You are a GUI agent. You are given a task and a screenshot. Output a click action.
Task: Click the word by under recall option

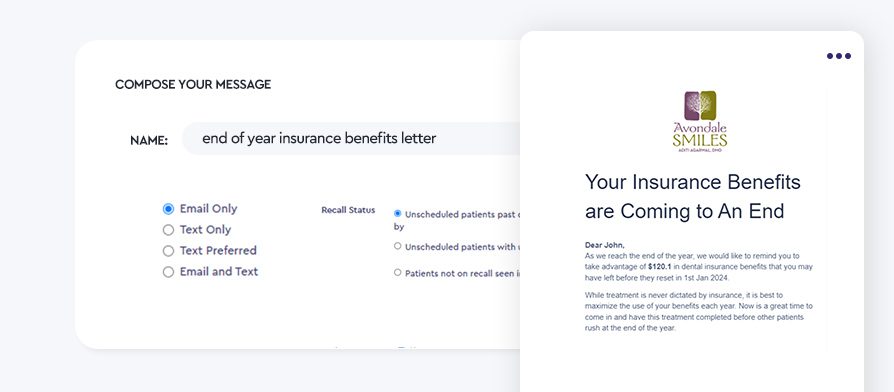click(399, 227)
